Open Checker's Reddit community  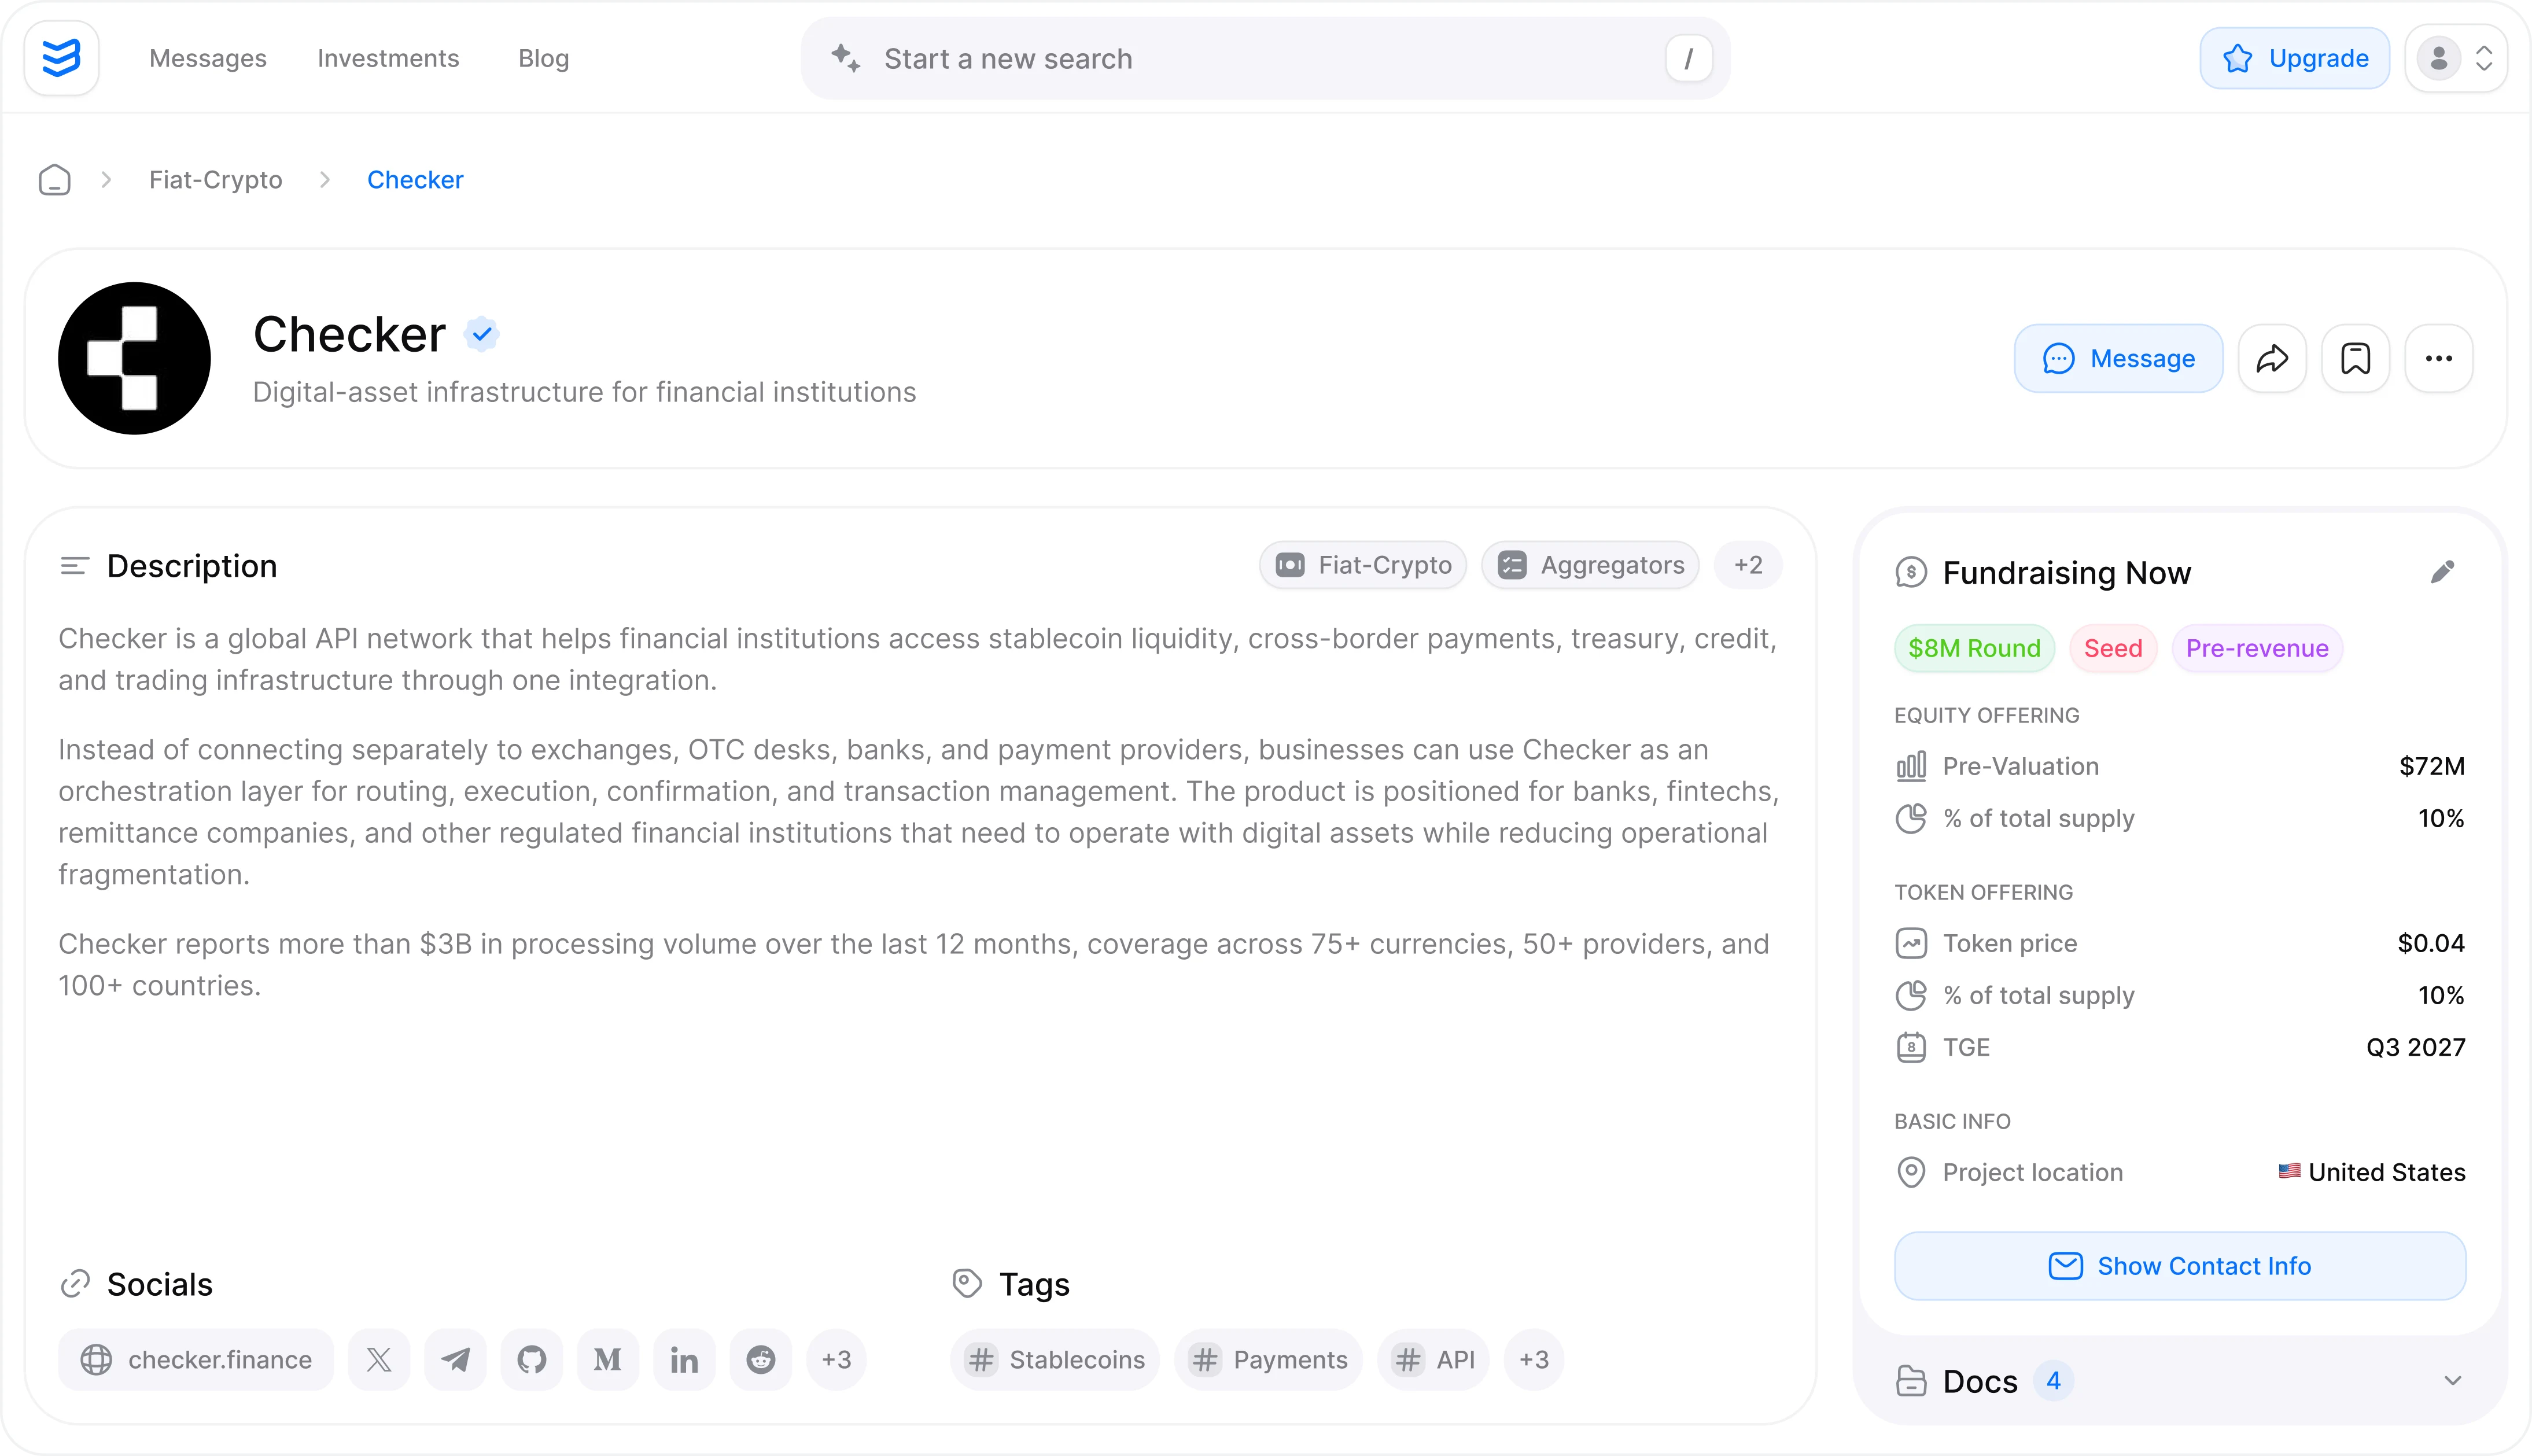(x=761, y=1360)
